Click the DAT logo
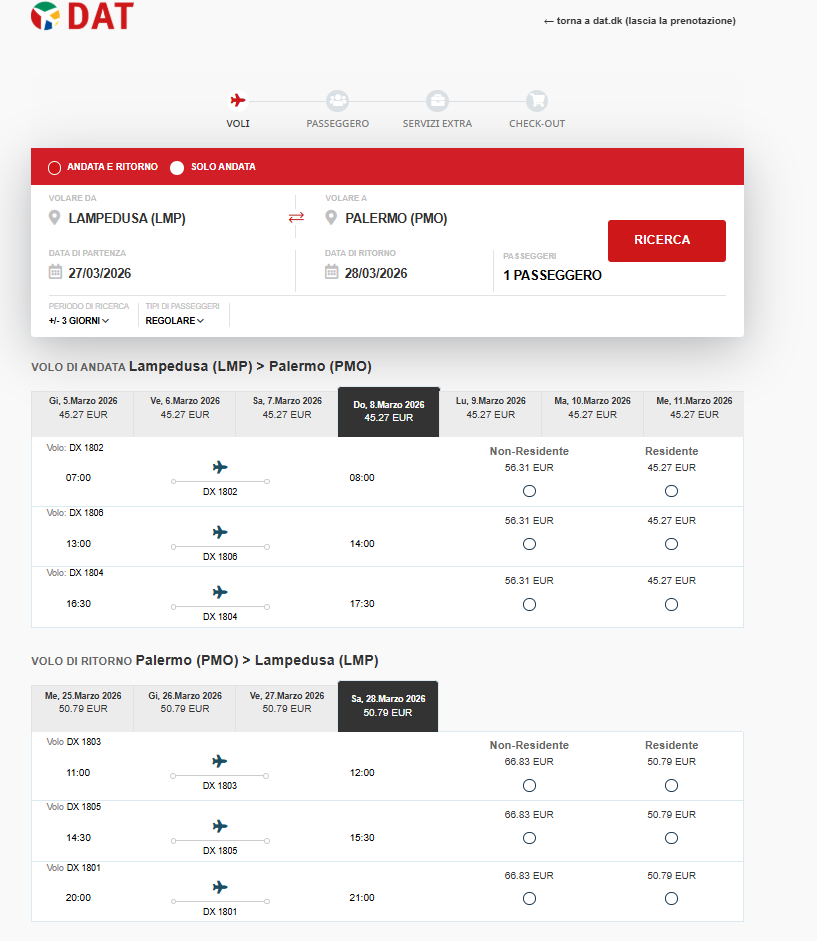This screenshot has height=941, width=817. pyautogui.click(x=82, y=16)
